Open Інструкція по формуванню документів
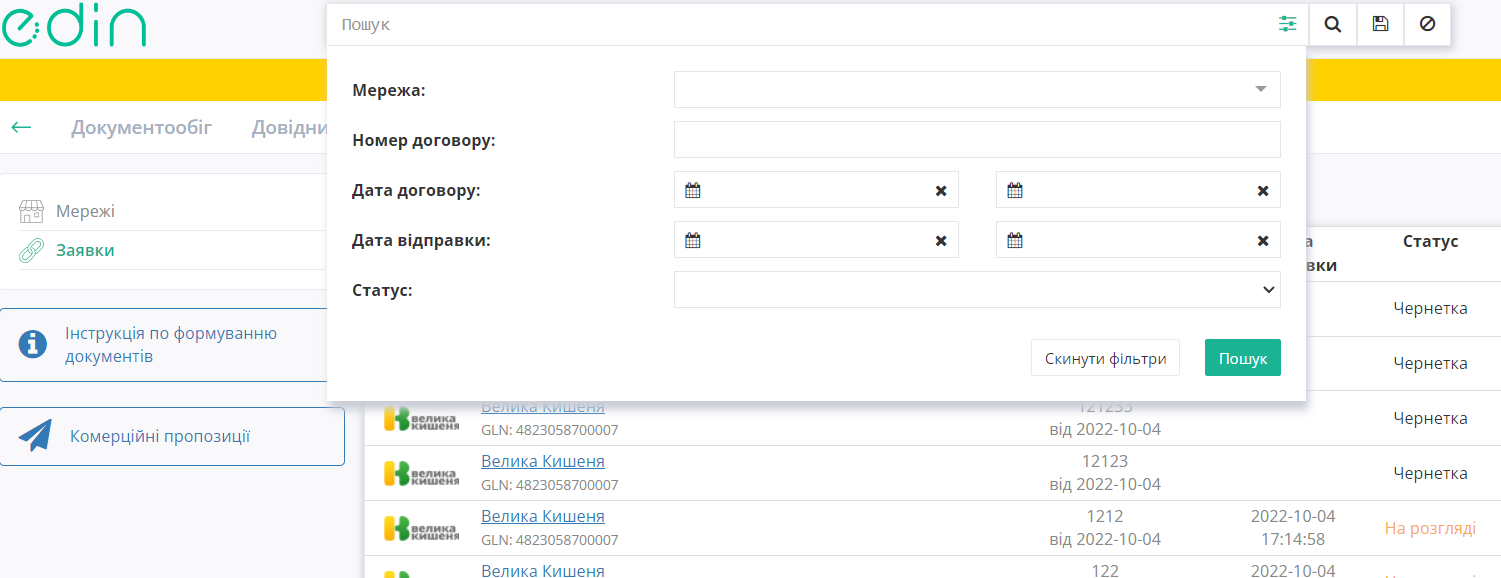Screen dimensions: 1501x578 [x=172, y=345]
